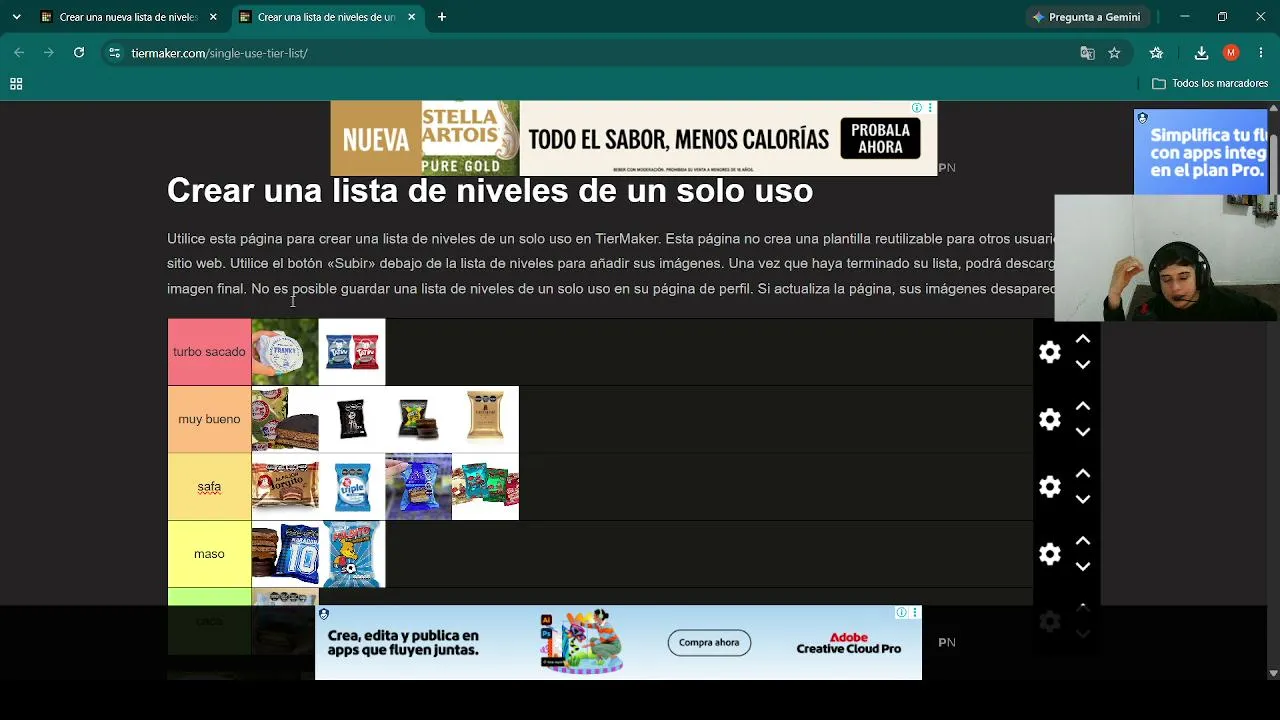The width and height of the screenshot is (1280, 720).
Task: Select the safa tier label
Action: [209, 487]
